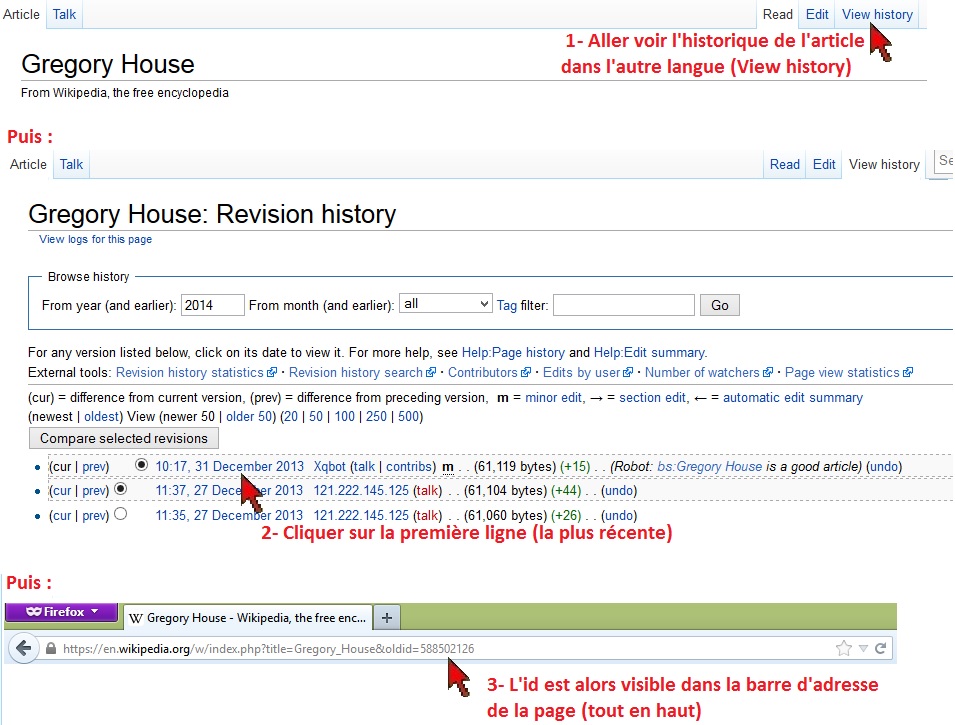955x725 pixels.
Task: Click the URL containing oldid=588502126
Action: pos(268,649)
